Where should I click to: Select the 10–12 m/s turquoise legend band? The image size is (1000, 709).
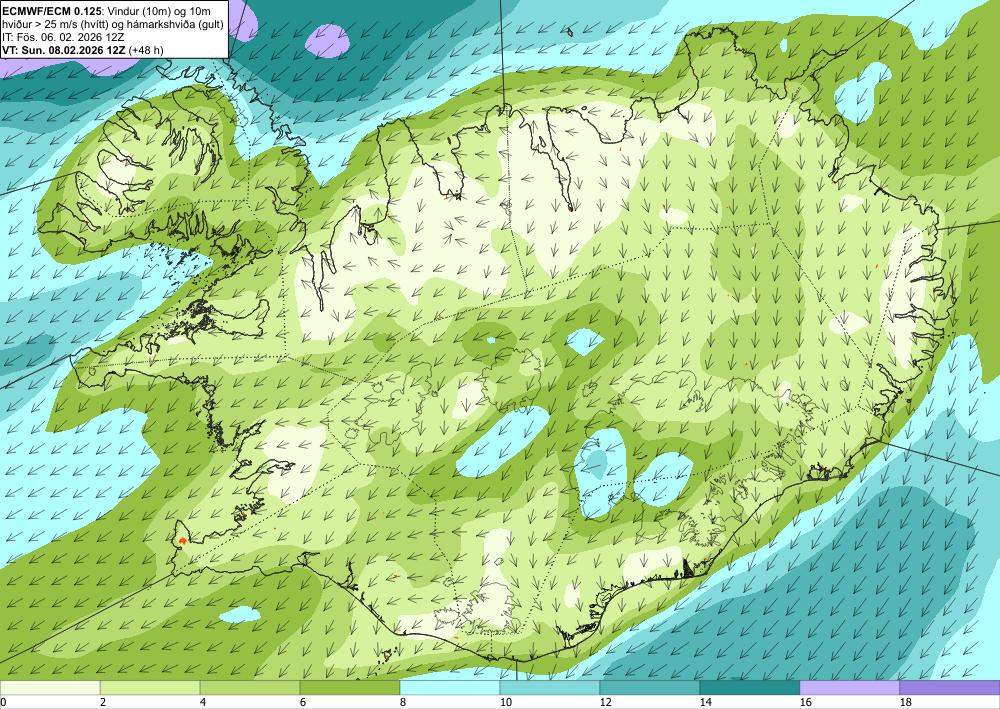click(550, 688)
